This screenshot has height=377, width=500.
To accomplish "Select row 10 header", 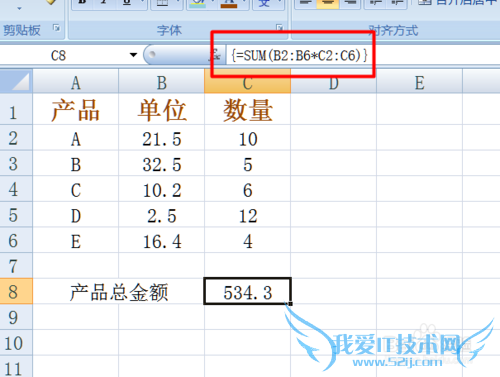I will click(x=16, y=343).
